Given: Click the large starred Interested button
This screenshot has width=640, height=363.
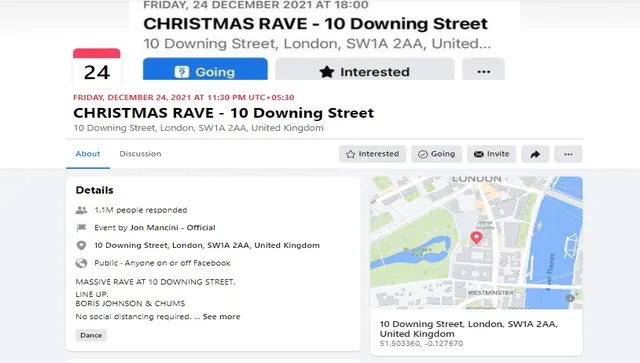Looking at the screenshot, I should click(x=364, y=69).
